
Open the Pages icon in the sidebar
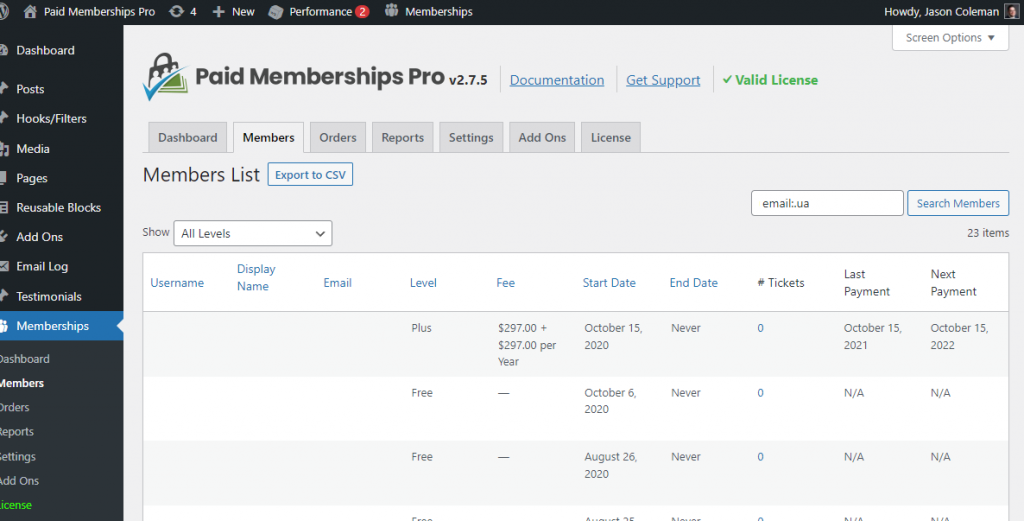pos(4,178)
